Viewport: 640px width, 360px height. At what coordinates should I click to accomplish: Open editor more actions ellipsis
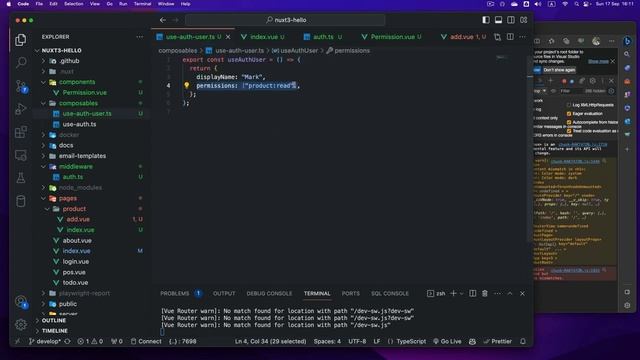point(522,37)
